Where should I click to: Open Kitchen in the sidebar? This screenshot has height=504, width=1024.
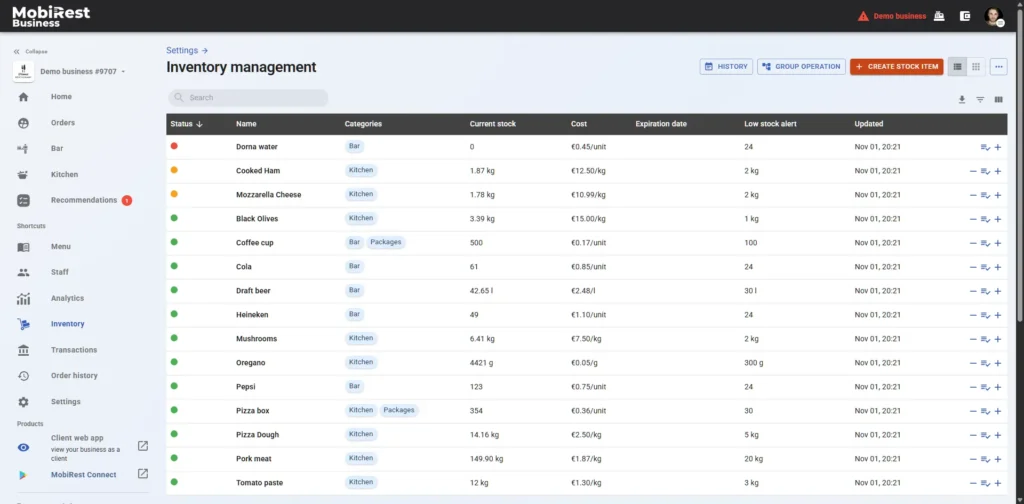coord(64,174)
